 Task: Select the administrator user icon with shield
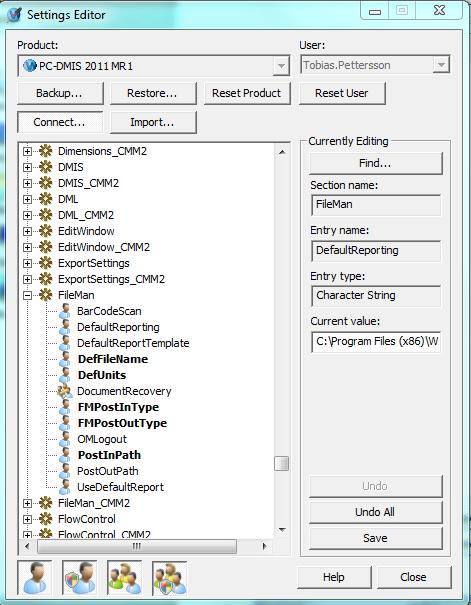(x=79, y=578)
